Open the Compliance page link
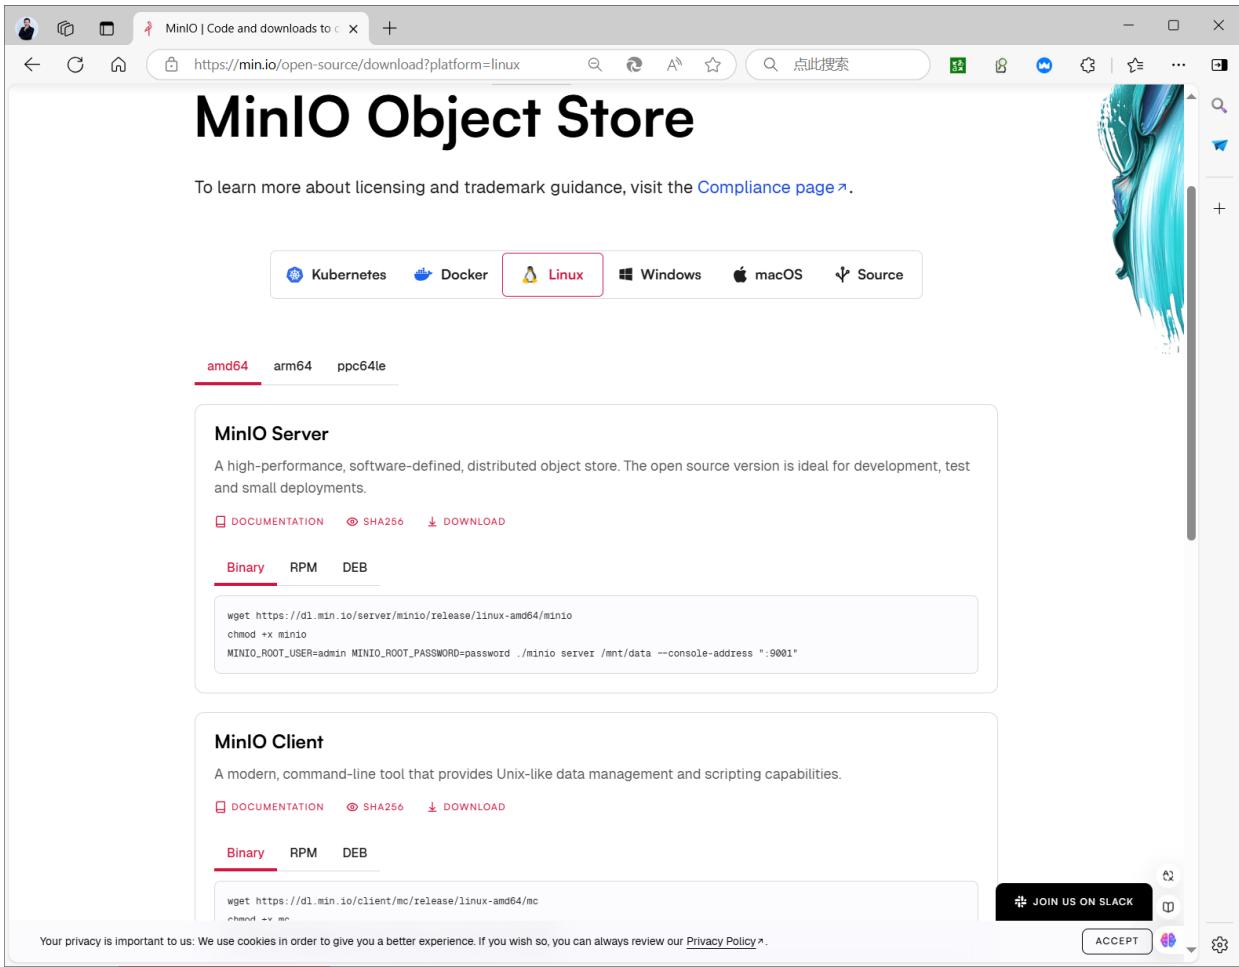This screenshot has height=967, width=1239. [772, 187]
